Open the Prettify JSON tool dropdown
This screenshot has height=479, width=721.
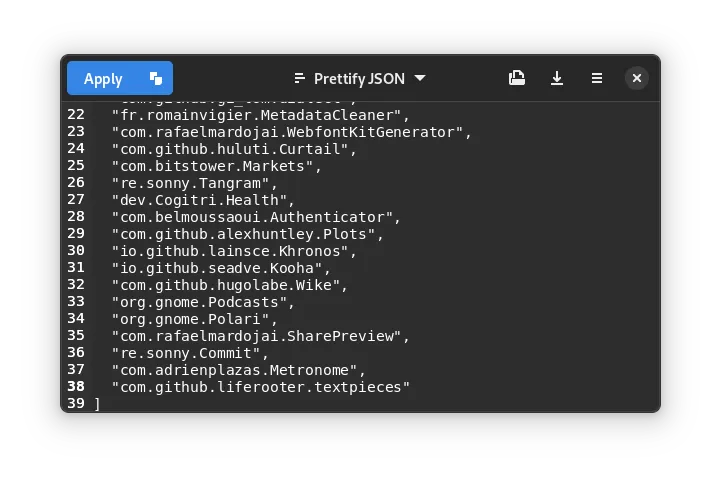click(360, 78)
